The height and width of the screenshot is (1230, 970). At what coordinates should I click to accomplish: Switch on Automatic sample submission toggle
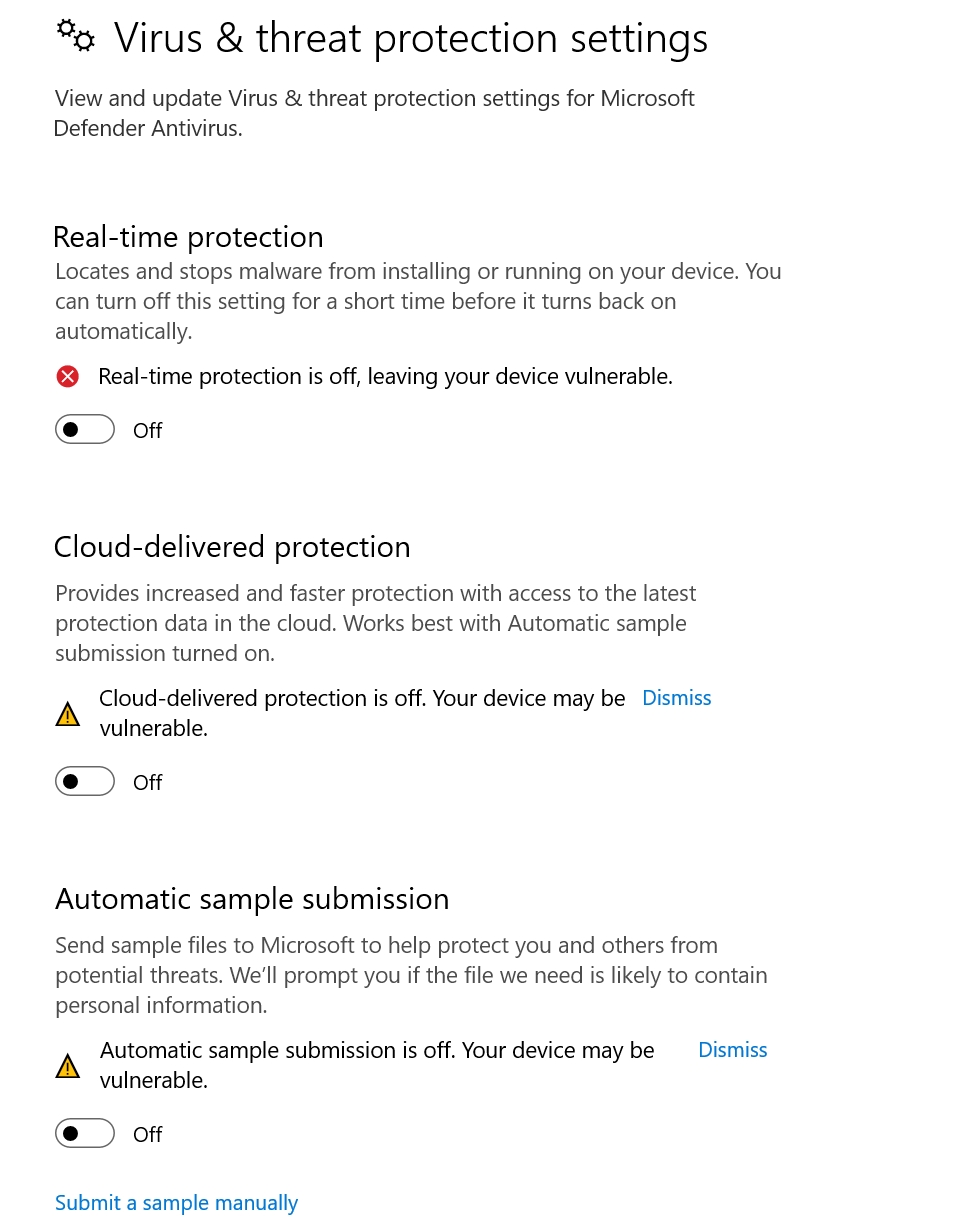click(x=85, y=1134)
